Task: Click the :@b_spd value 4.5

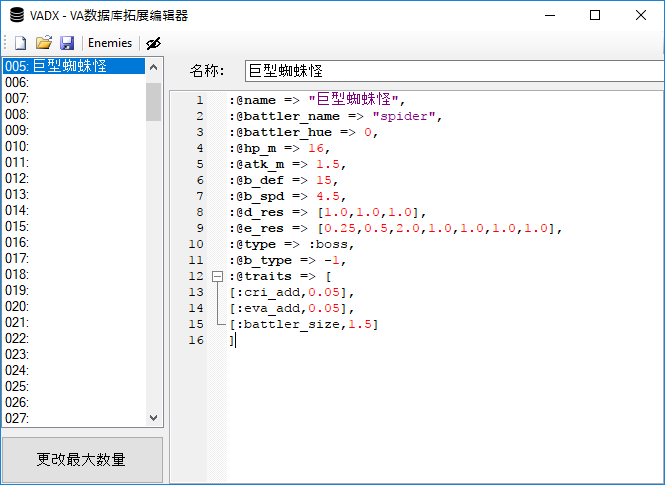Action: coord(328,196)
